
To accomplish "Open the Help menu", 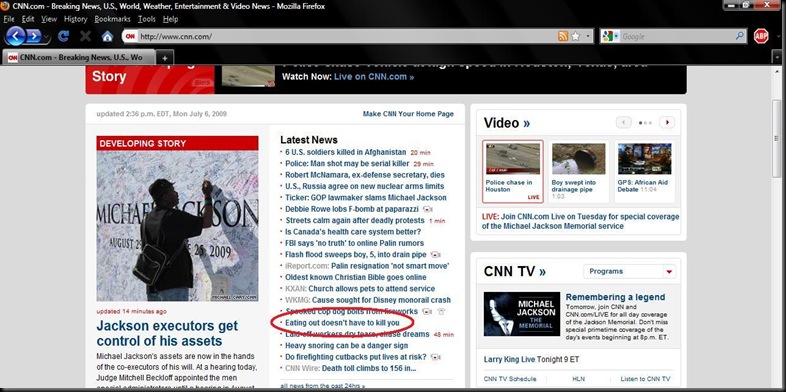I will (x=170, y=19).
